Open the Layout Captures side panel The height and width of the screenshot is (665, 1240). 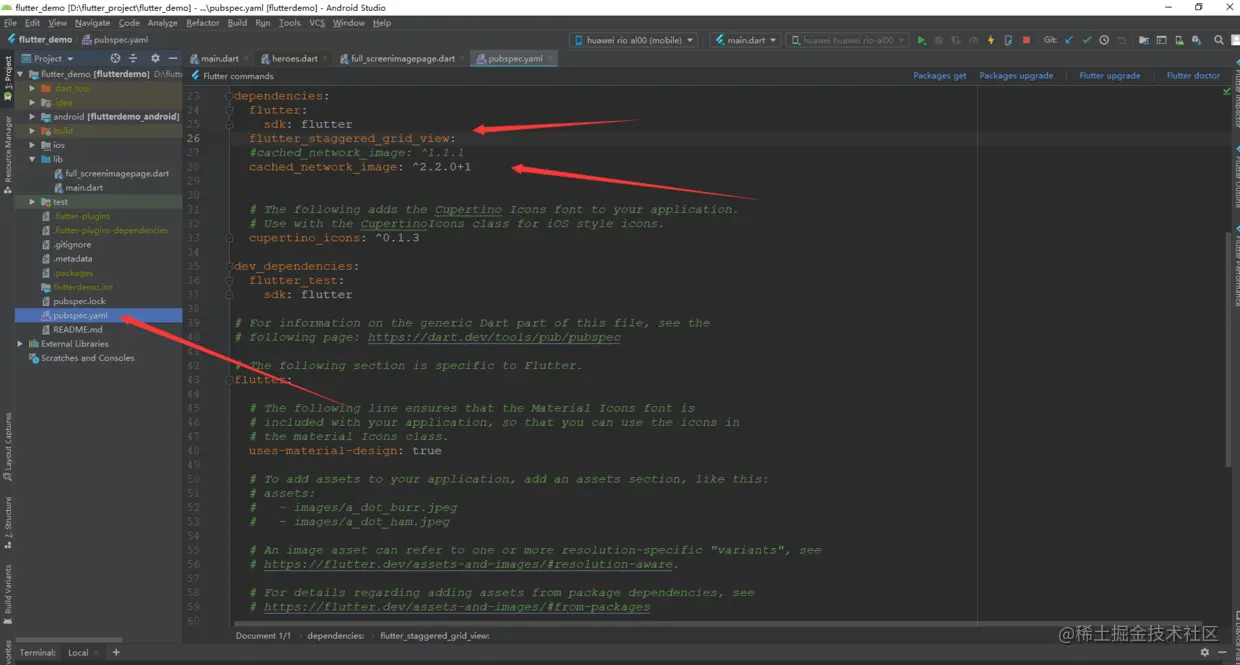tap(8, 446)
